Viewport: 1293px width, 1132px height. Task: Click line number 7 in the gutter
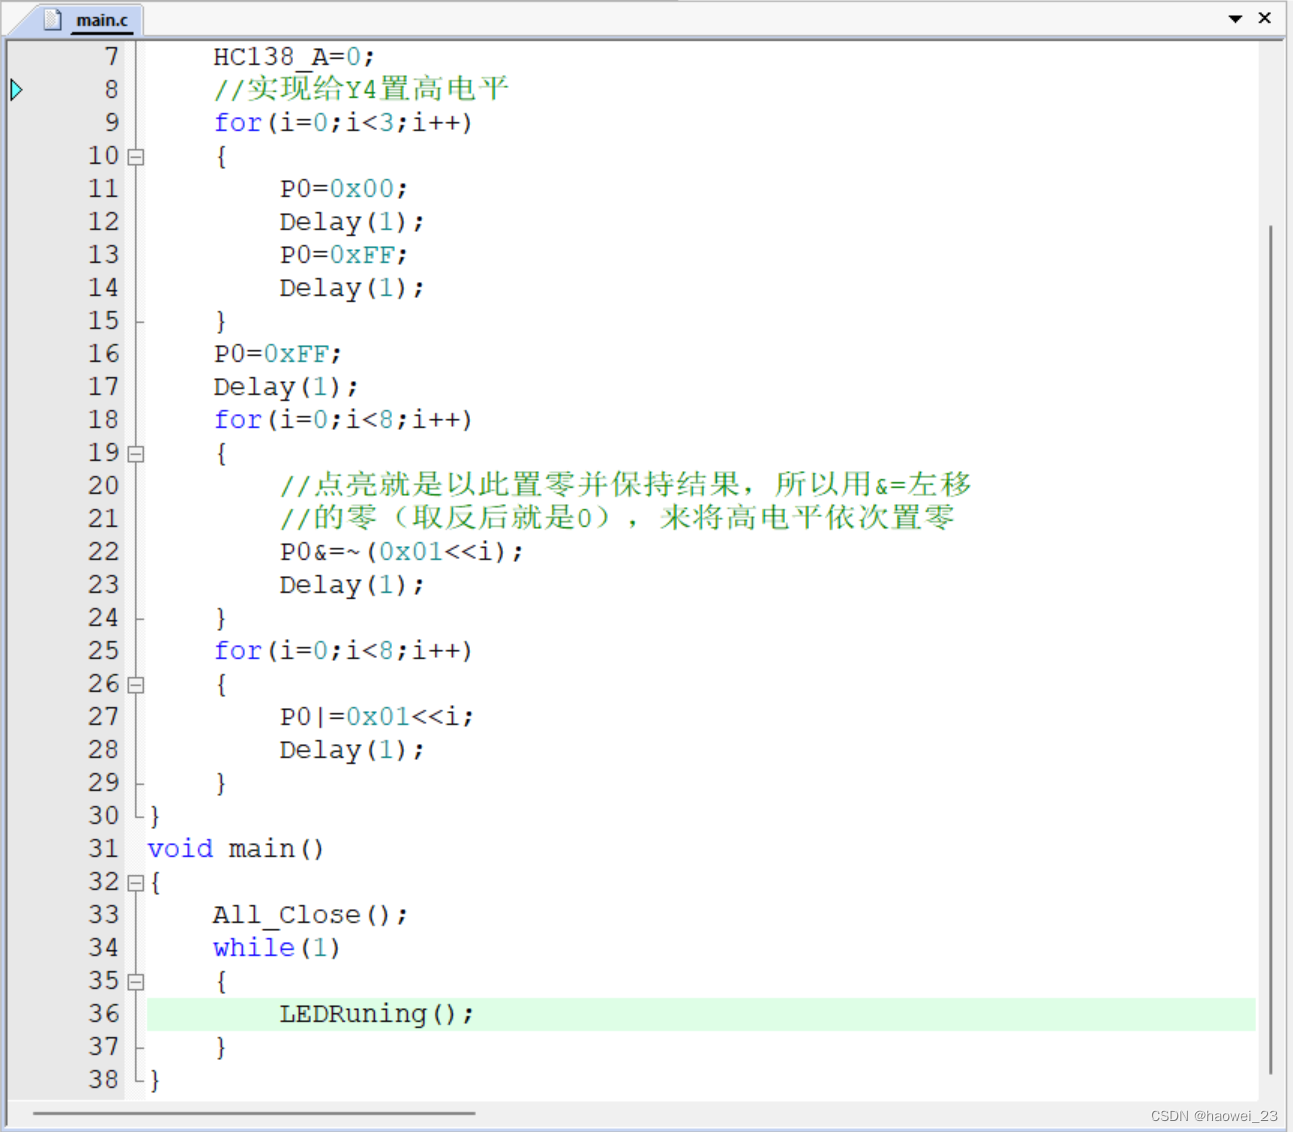click(112, 57)
